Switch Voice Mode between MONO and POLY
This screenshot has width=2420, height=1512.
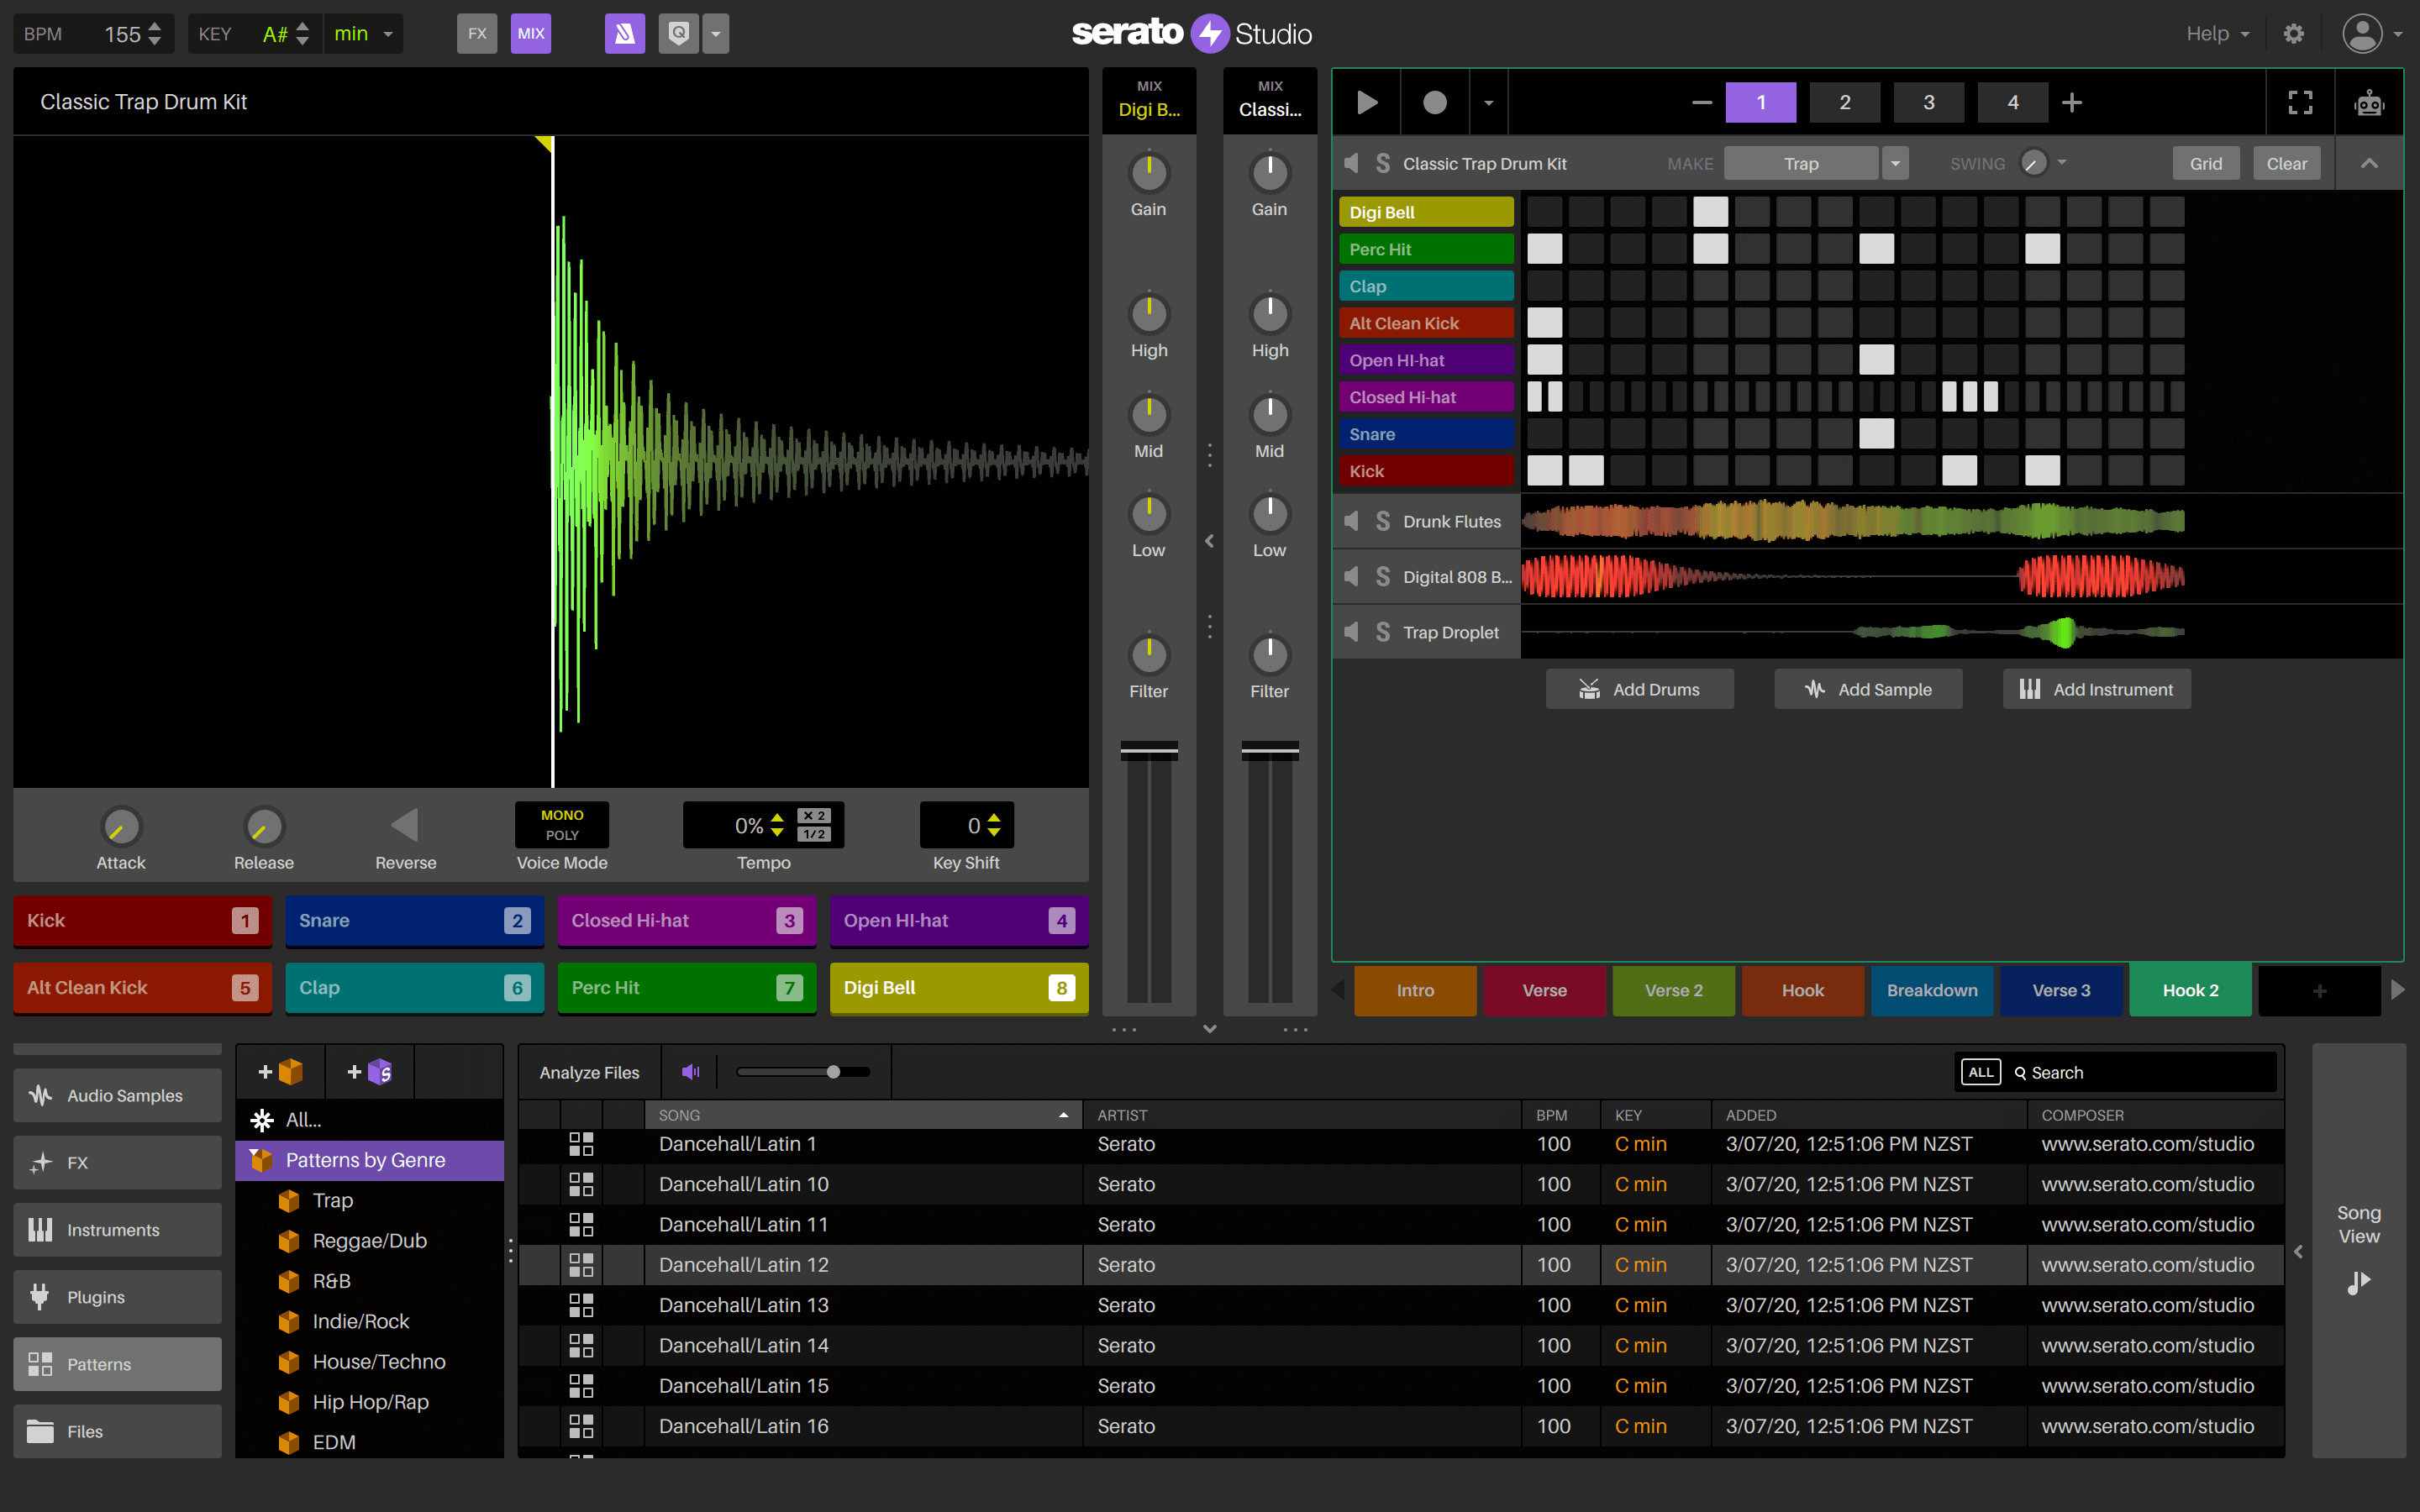561,825
